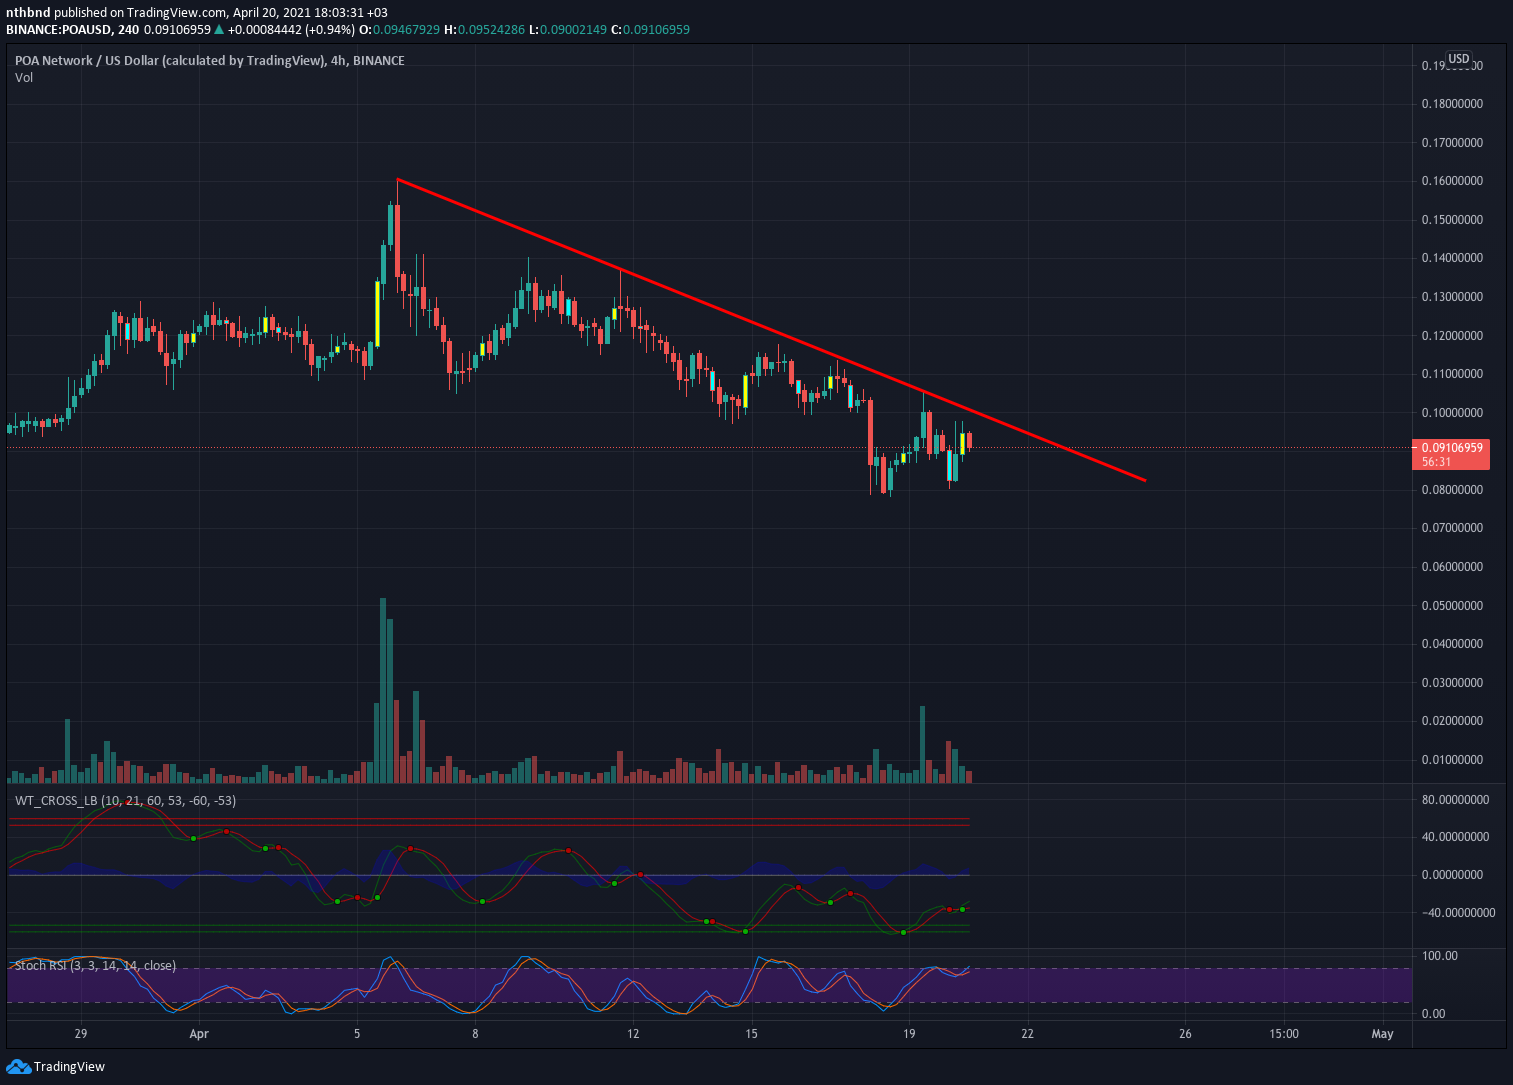Screen dimensions: 1513x1085
Task: Click the 100.00 Stoch RSI scale label
Action: (1440, 956)
